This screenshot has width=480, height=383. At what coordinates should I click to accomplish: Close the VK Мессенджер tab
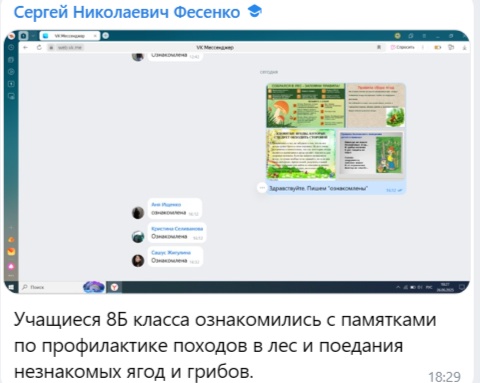95,36
